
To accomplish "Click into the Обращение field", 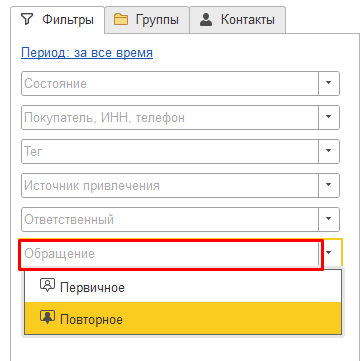I will pyautogui.click(x=170, y=254).
